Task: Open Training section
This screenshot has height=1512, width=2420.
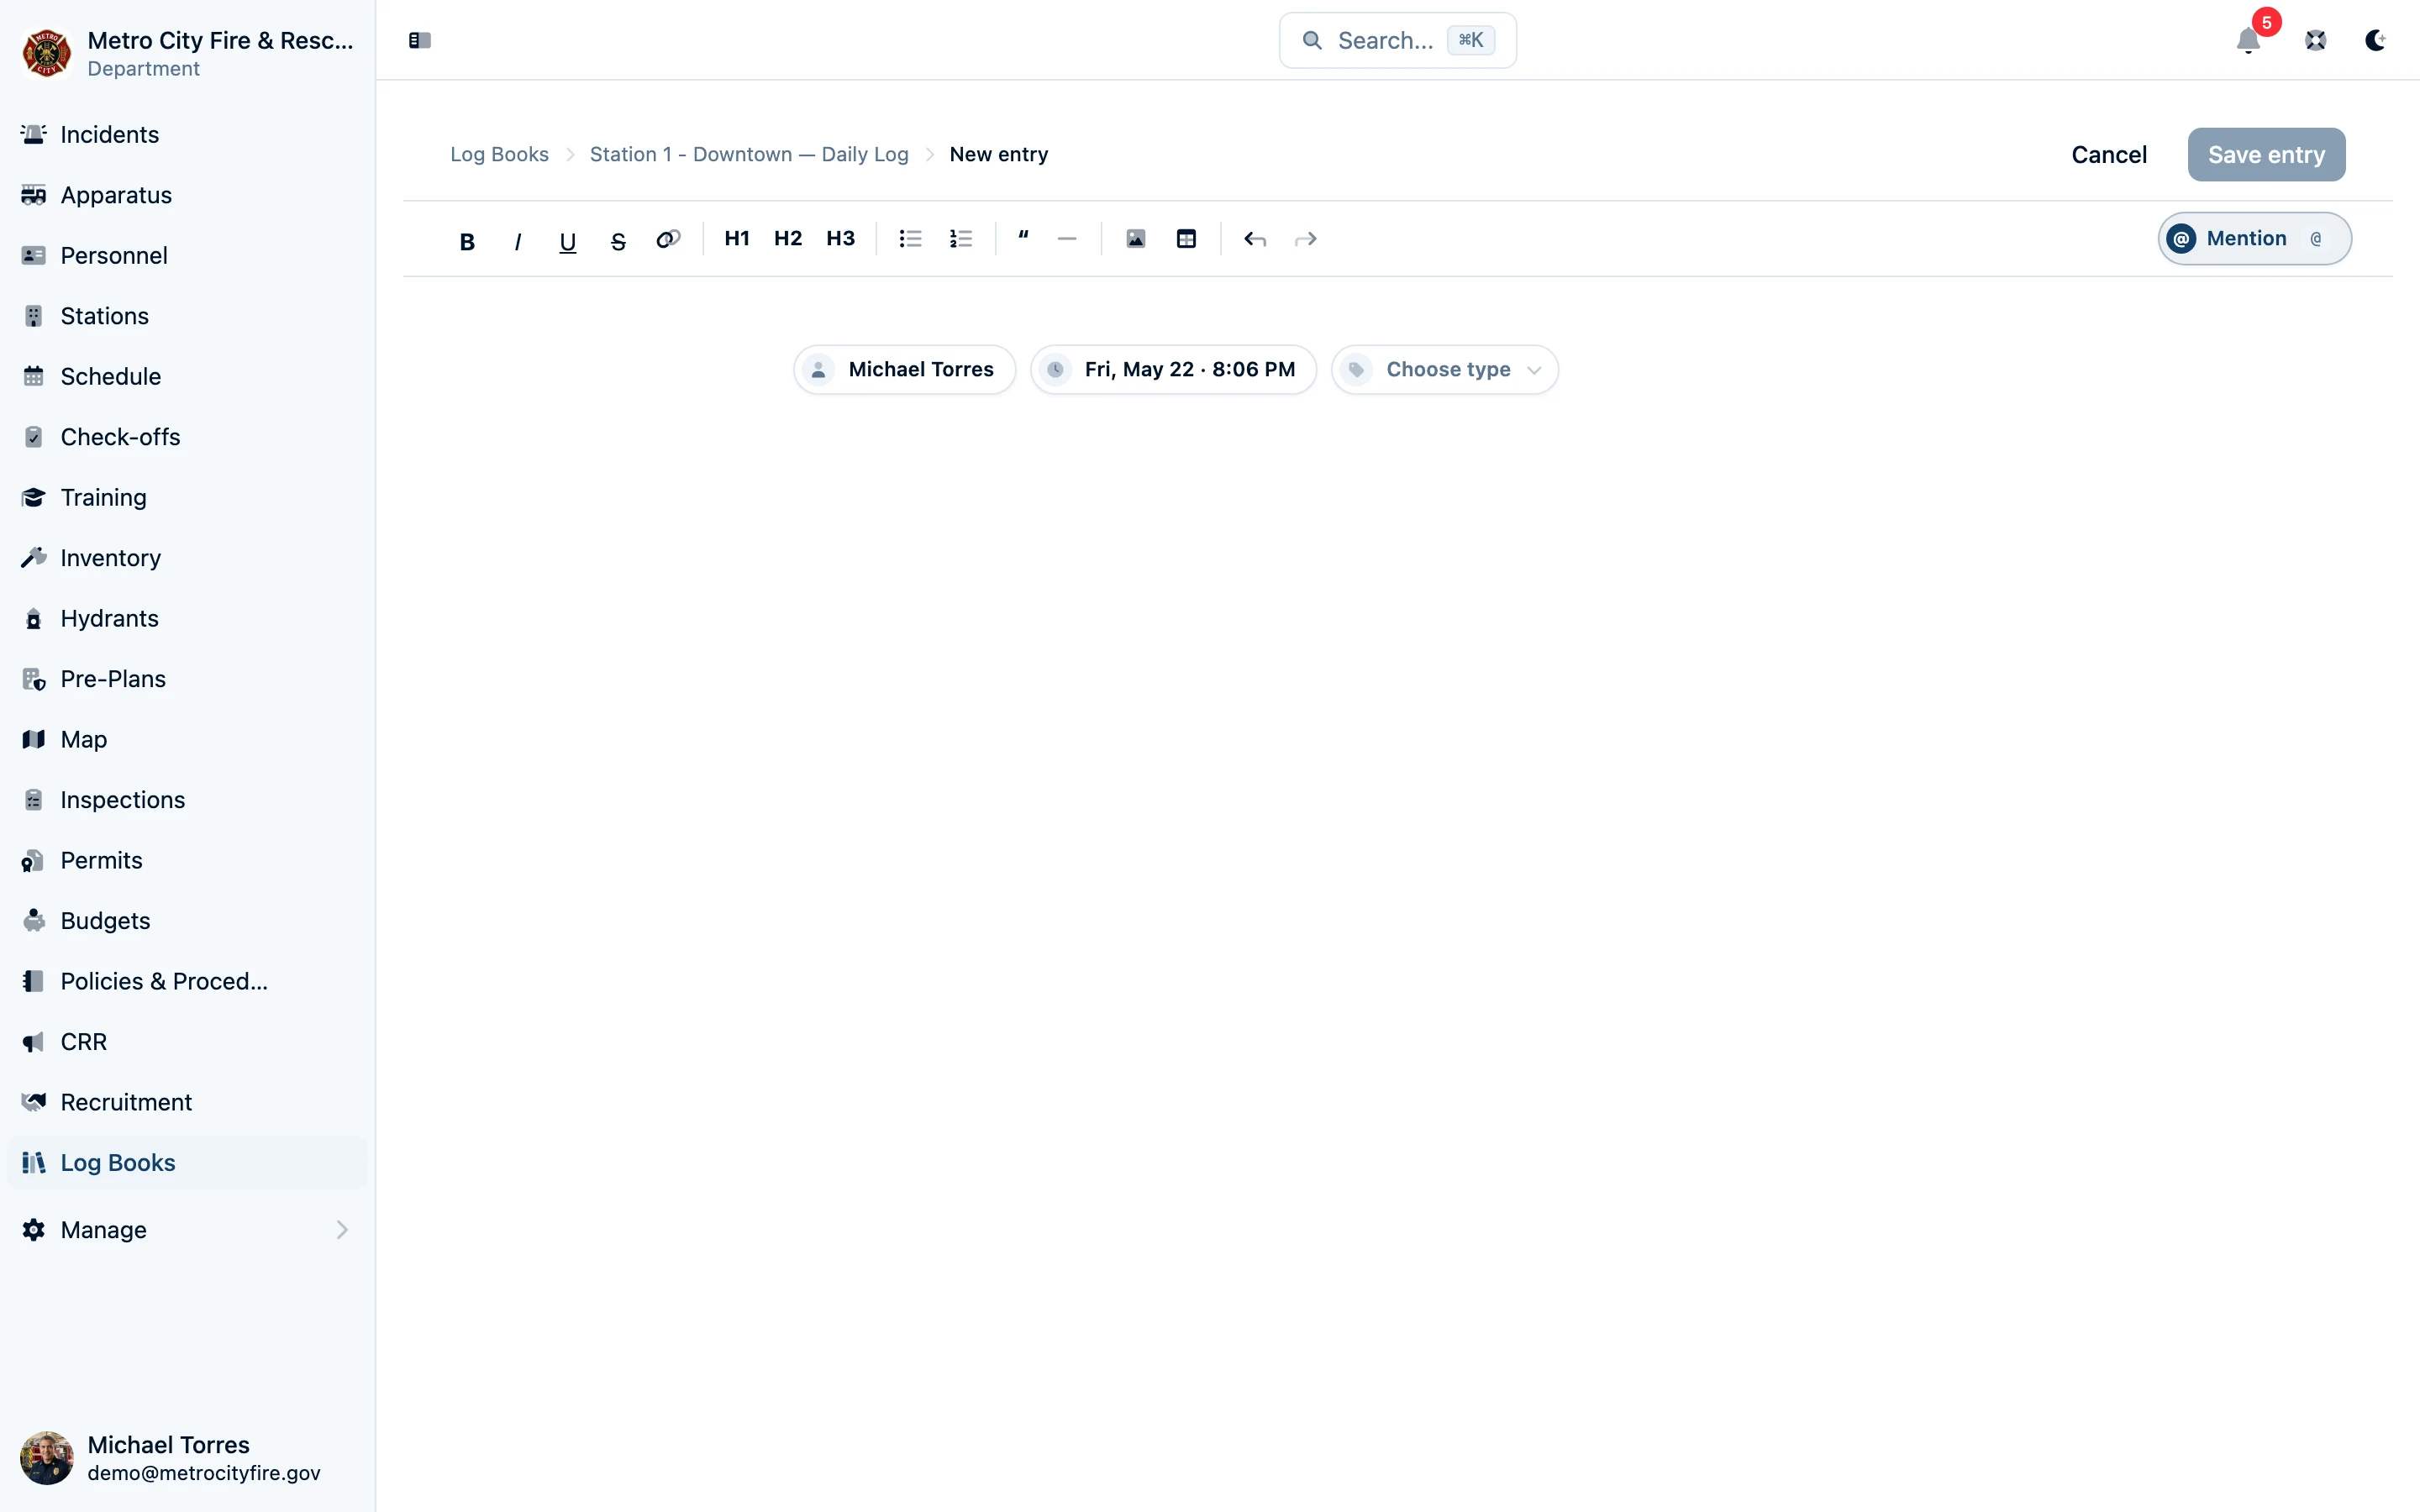Action: 187,498
